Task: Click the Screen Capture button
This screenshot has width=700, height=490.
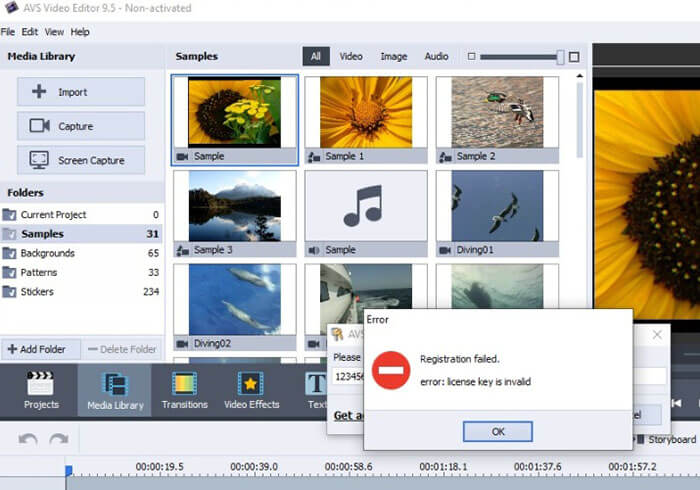Action: coord(81,160)
